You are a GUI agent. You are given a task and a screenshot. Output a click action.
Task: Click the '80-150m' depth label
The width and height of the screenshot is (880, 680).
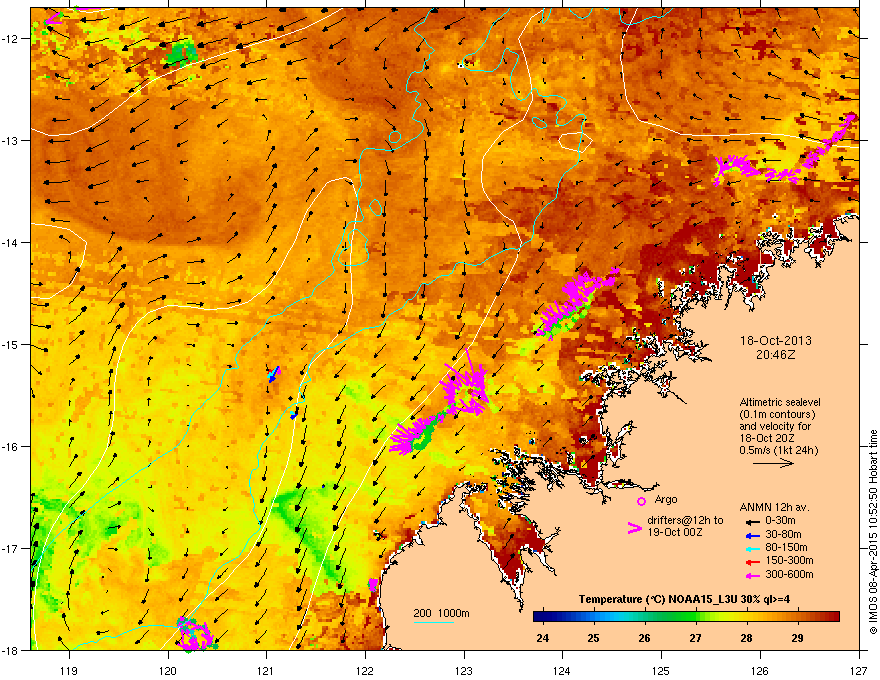point(786,547)
